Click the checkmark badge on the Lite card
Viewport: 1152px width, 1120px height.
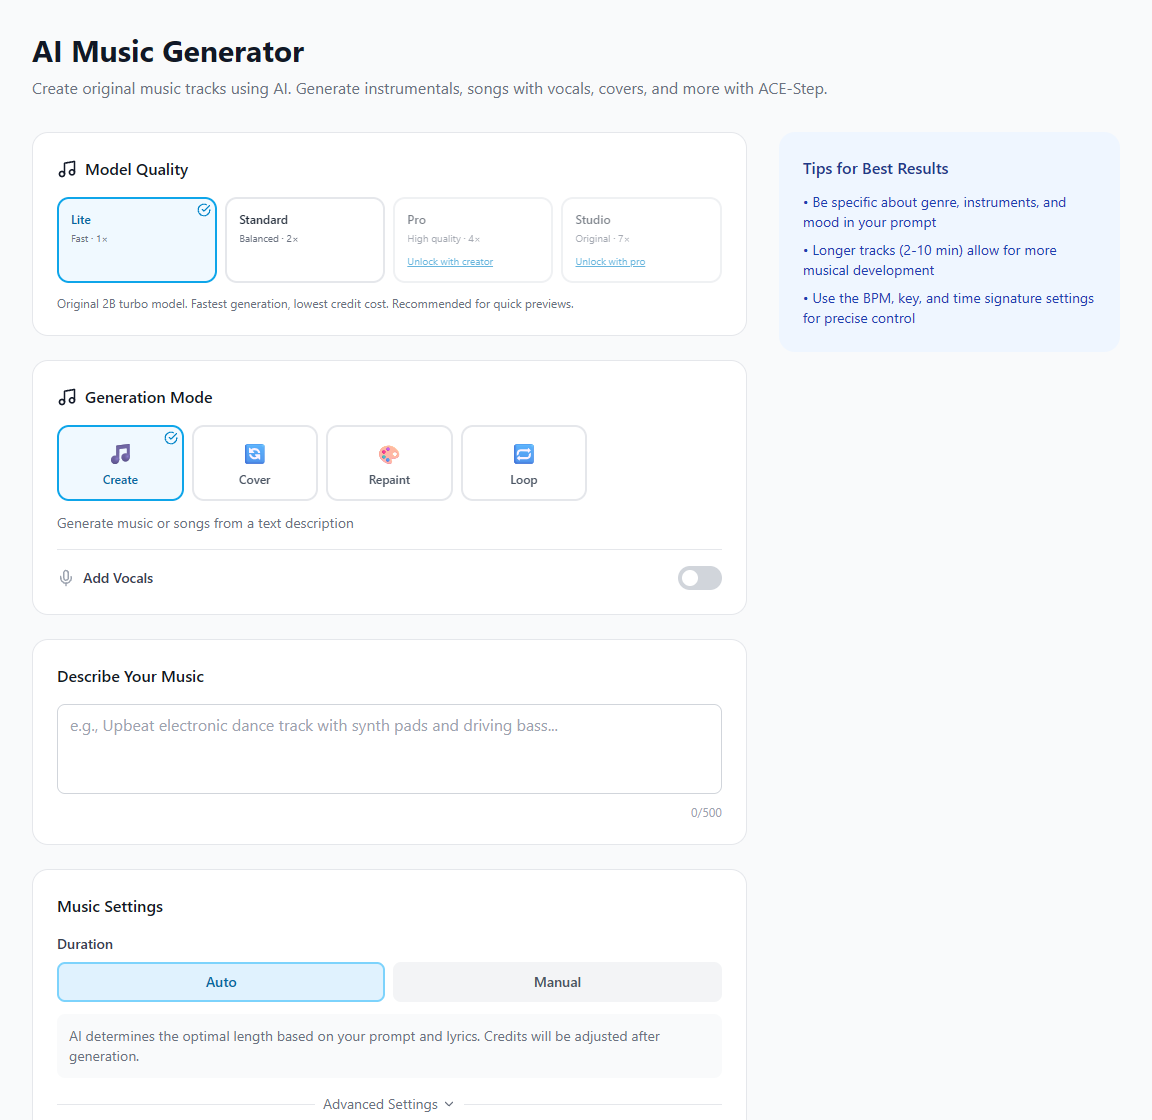[x=204, y=210]
